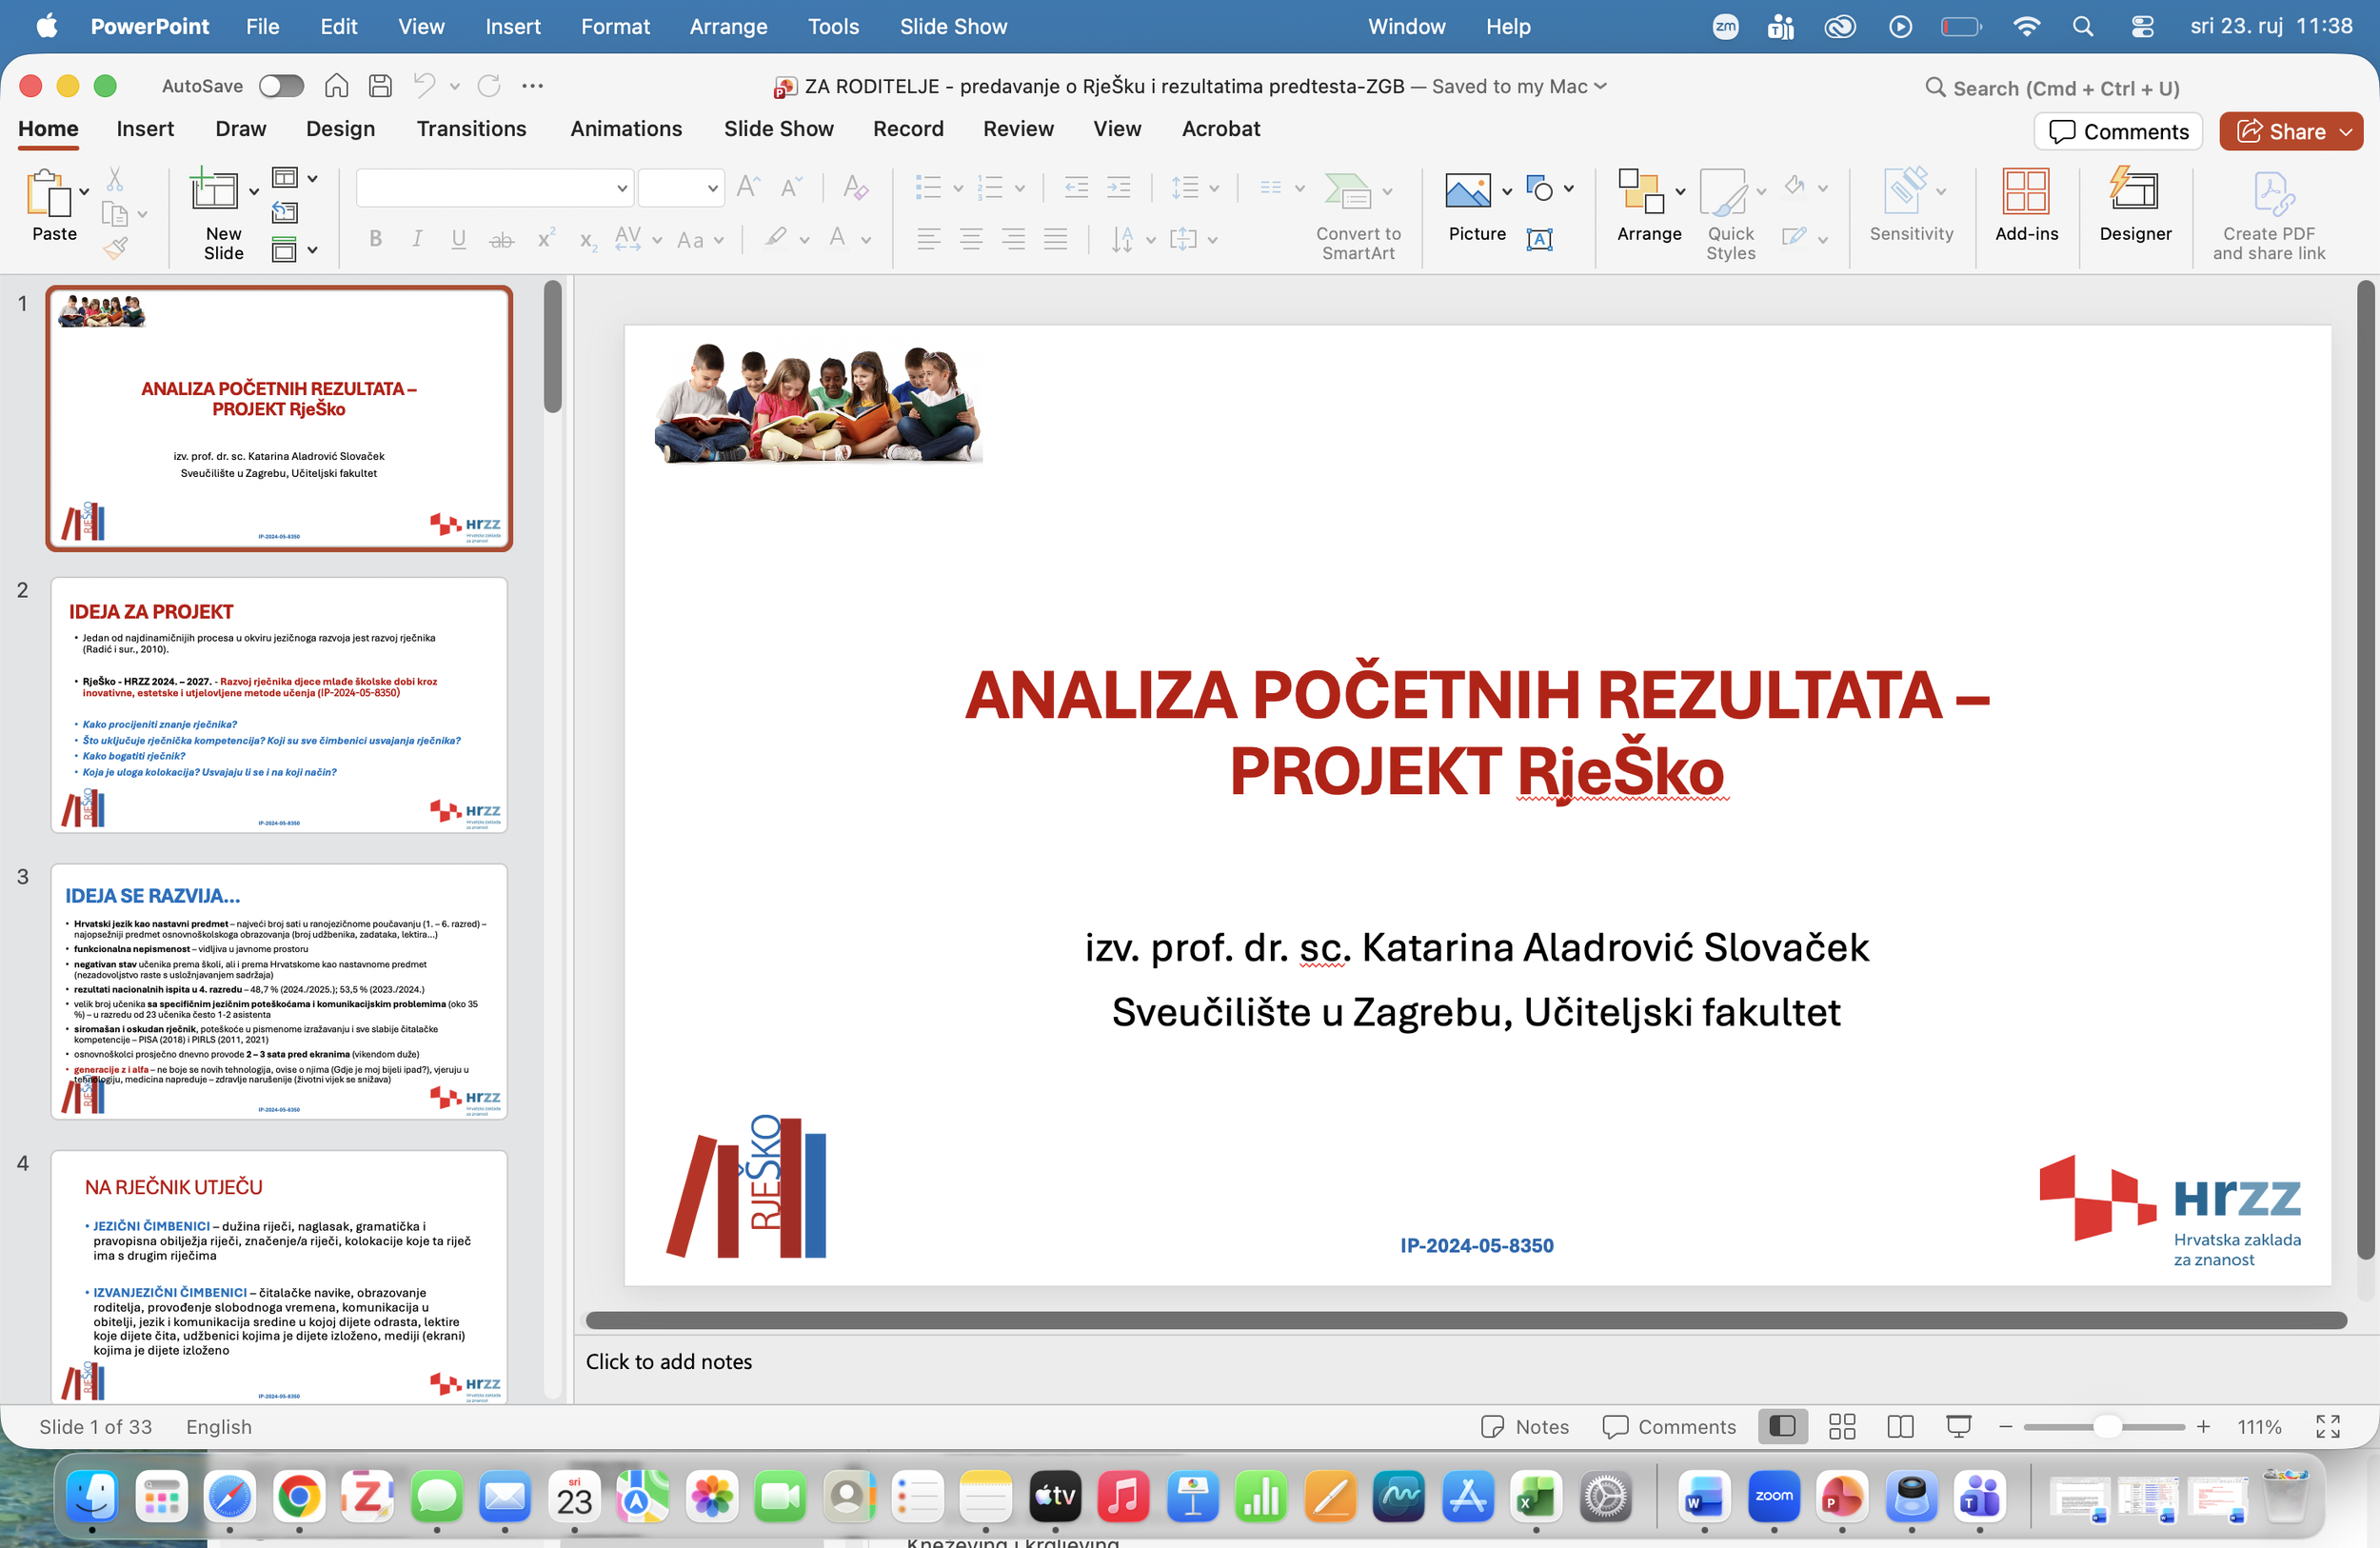Click the English language indicator
This screenshot has height=1548, width=2380.
219,1426
